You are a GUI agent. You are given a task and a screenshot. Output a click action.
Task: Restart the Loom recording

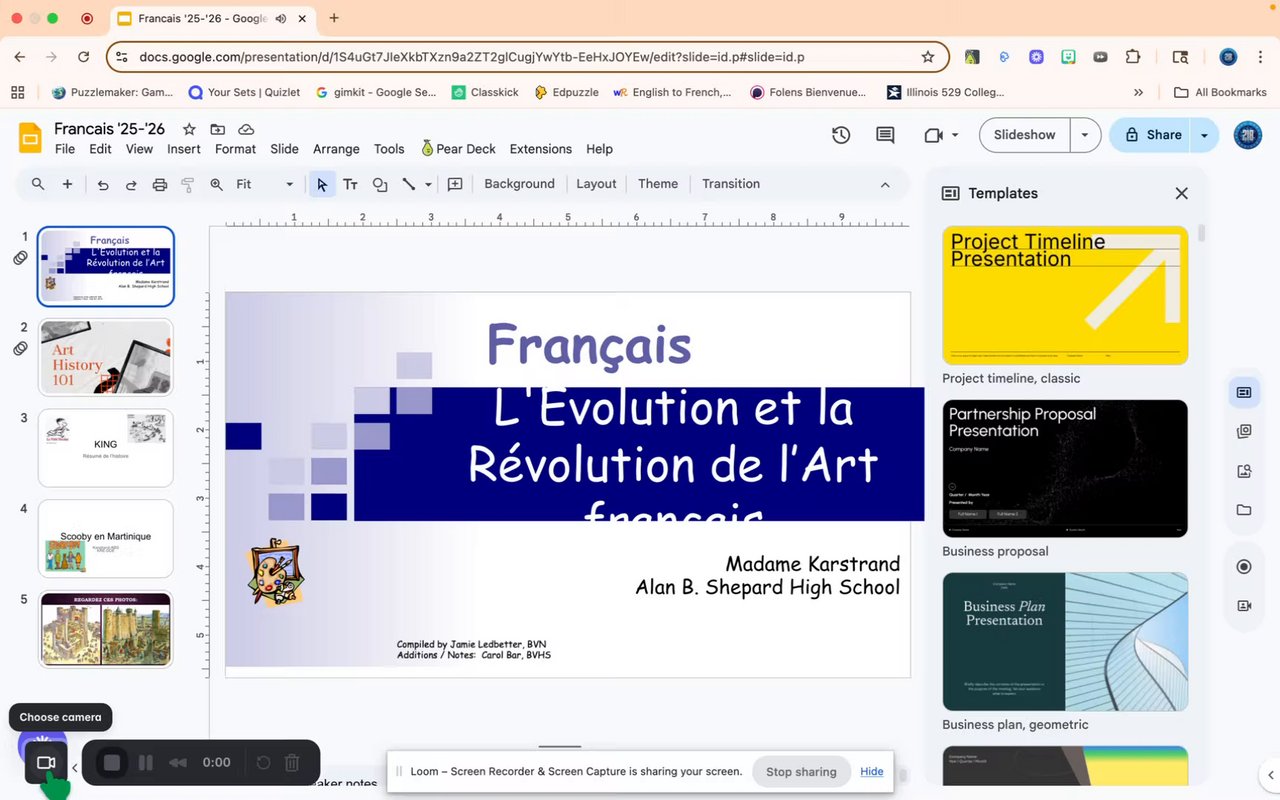[x=263, y=763]
